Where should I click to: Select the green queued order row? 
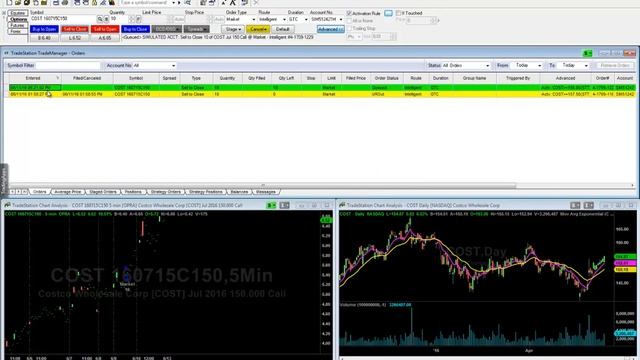322,88
